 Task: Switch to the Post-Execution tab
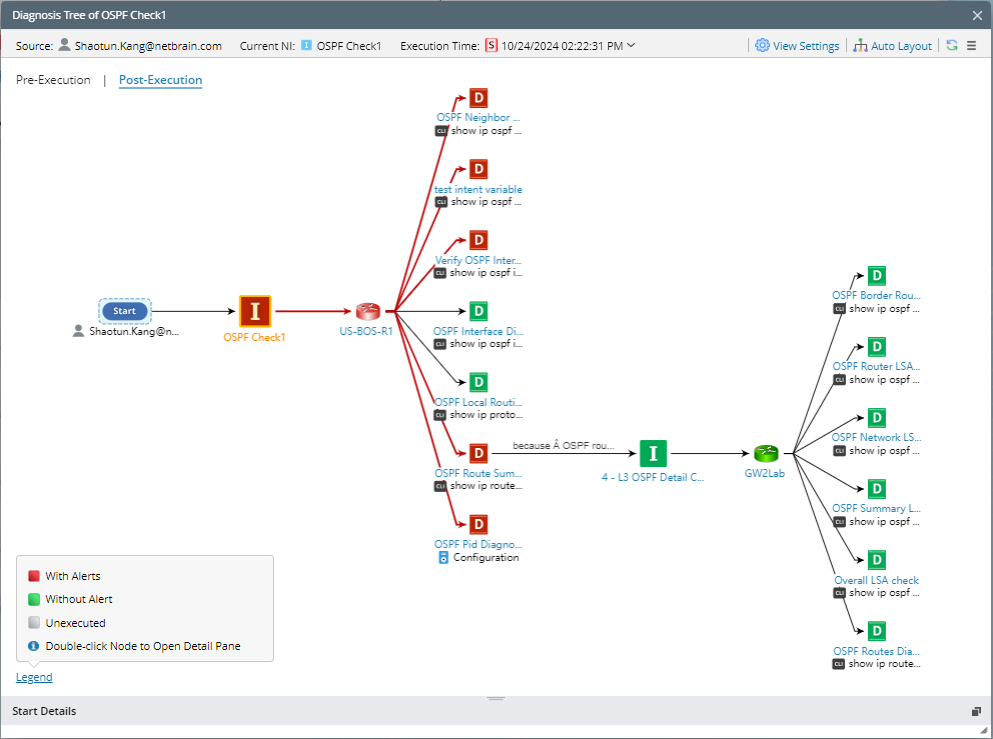[x=160, y=80]
